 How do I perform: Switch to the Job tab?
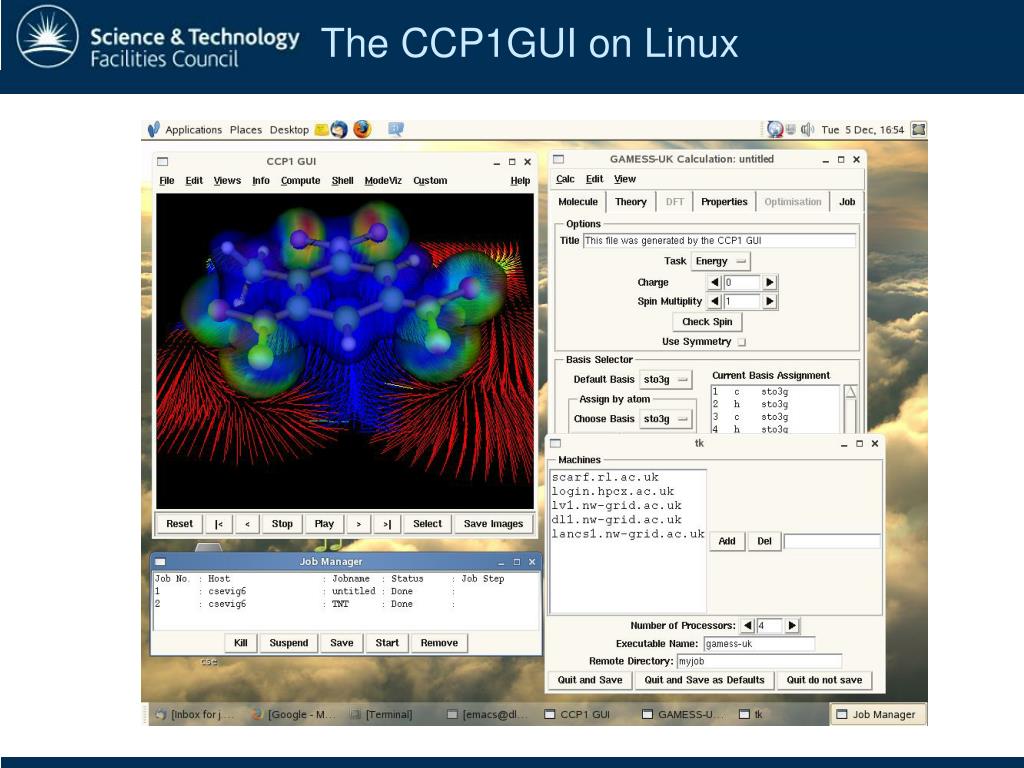[x=847, y=202]
